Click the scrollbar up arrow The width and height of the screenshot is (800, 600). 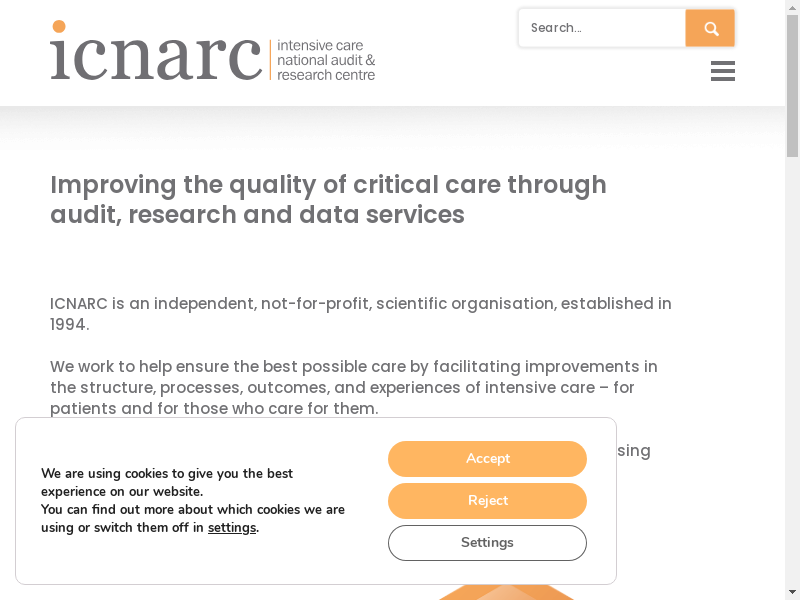[792, 7]
